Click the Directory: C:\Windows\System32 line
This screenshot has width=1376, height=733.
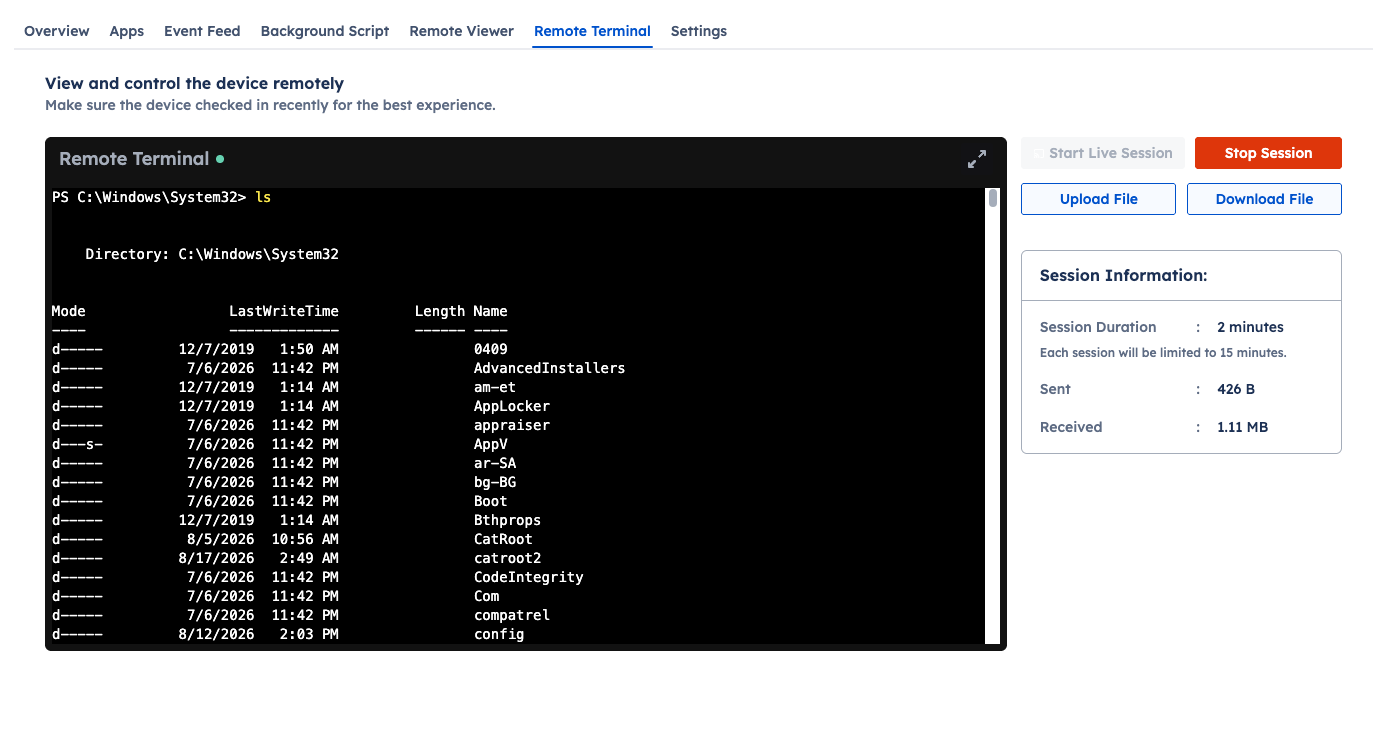coord(212,254)
